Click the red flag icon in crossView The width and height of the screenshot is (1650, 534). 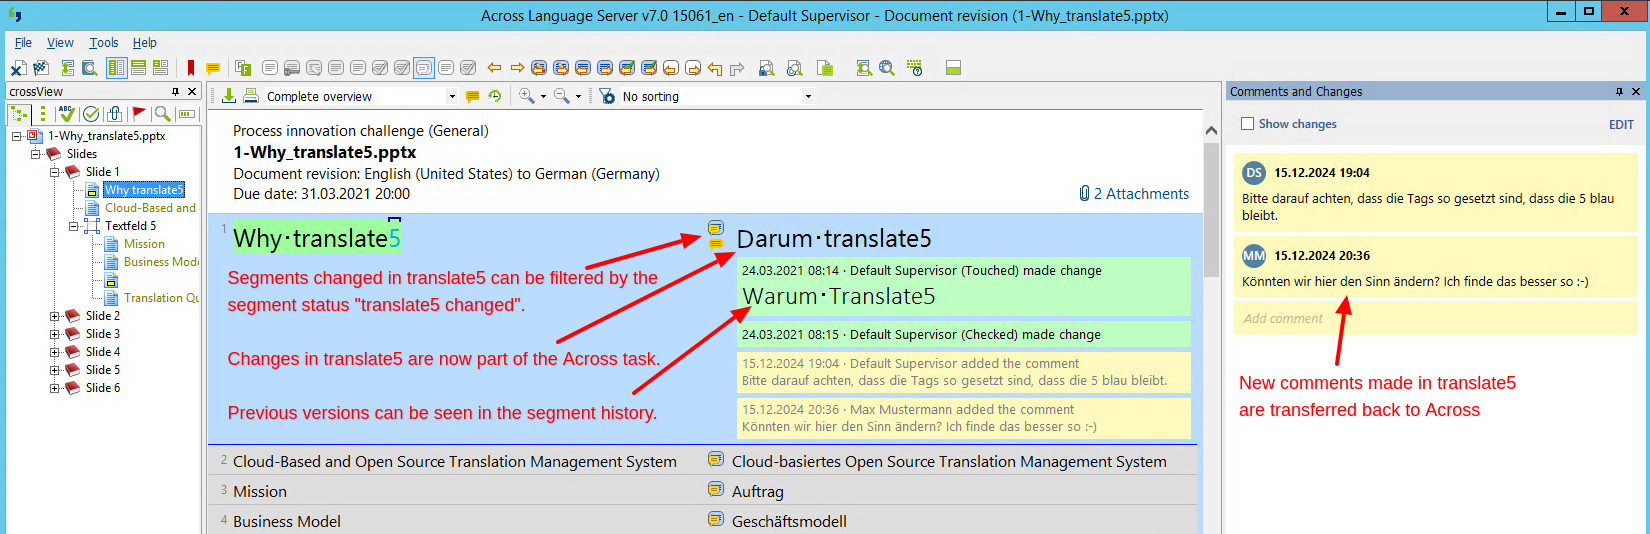139,113
